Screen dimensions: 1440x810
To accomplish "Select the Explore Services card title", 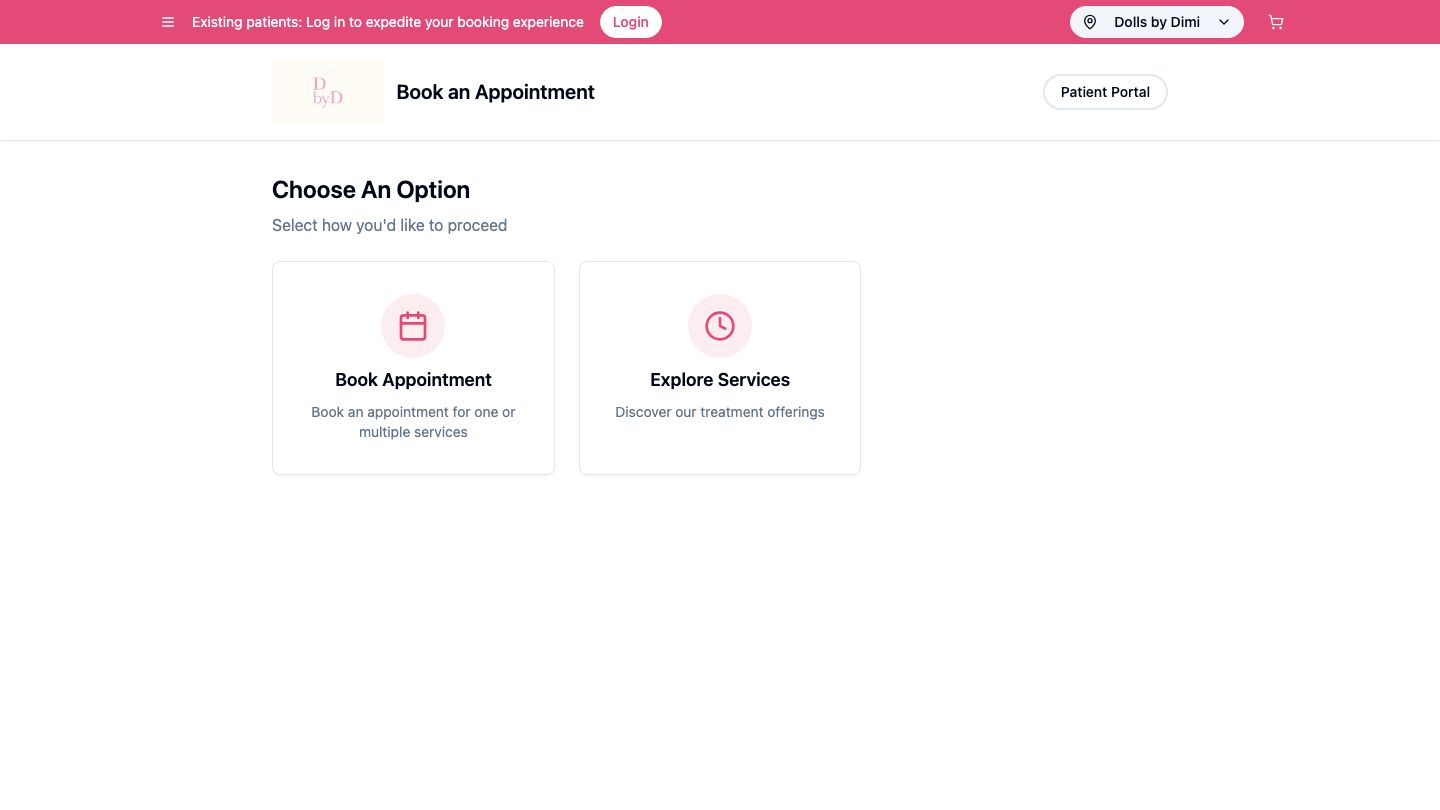I will coord(720,380).
